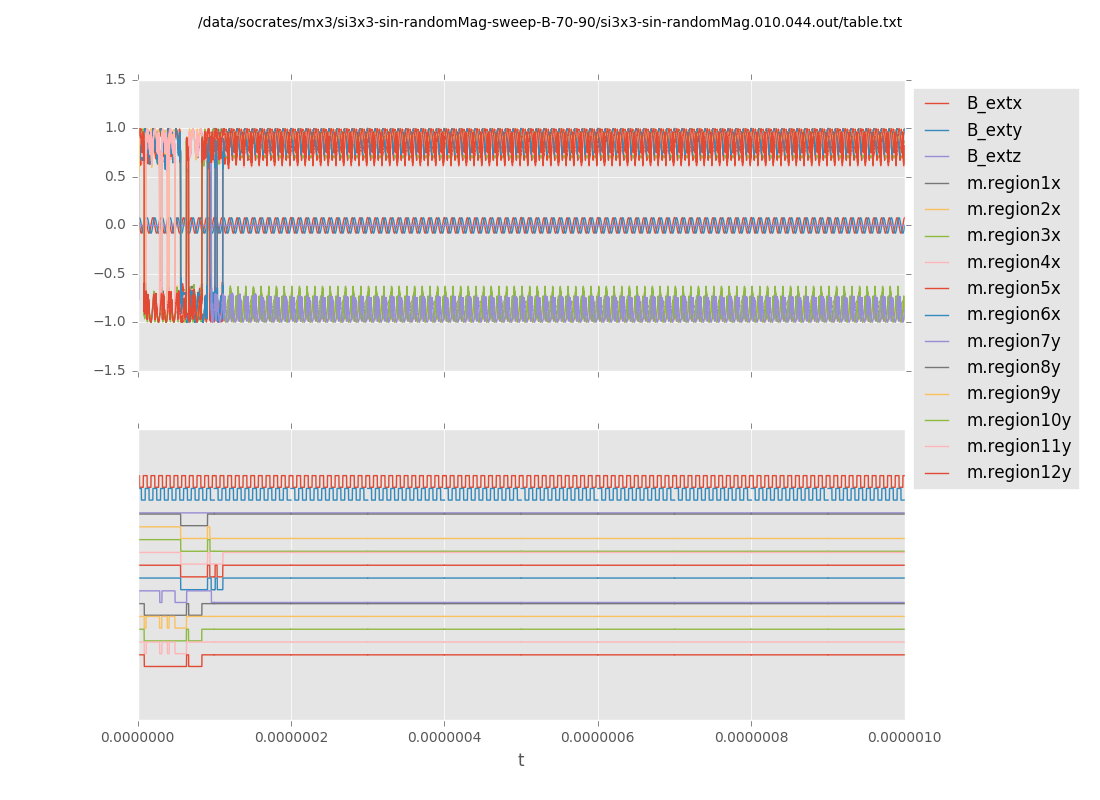Click the B_extx legend label

pos(993,103)
